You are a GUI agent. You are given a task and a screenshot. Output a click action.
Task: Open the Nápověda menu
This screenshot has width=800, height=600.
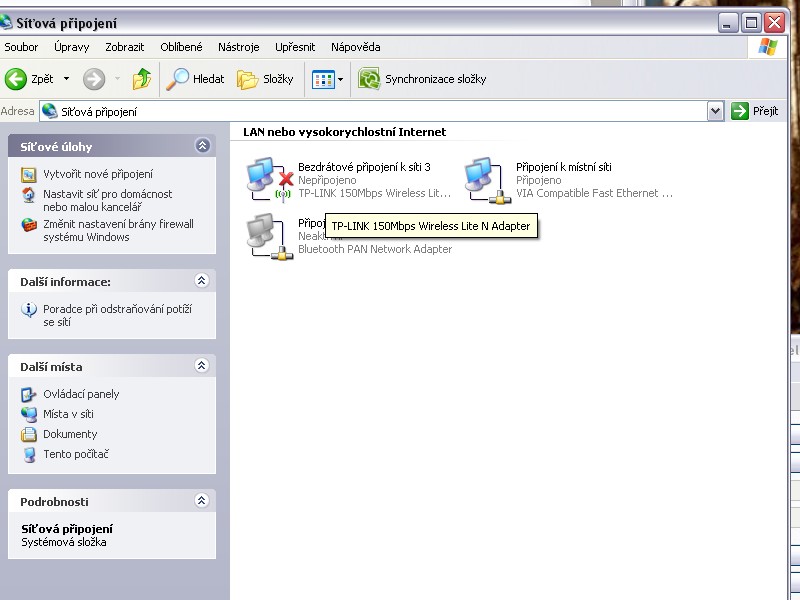pyautogui.click(x=356, y=47)
